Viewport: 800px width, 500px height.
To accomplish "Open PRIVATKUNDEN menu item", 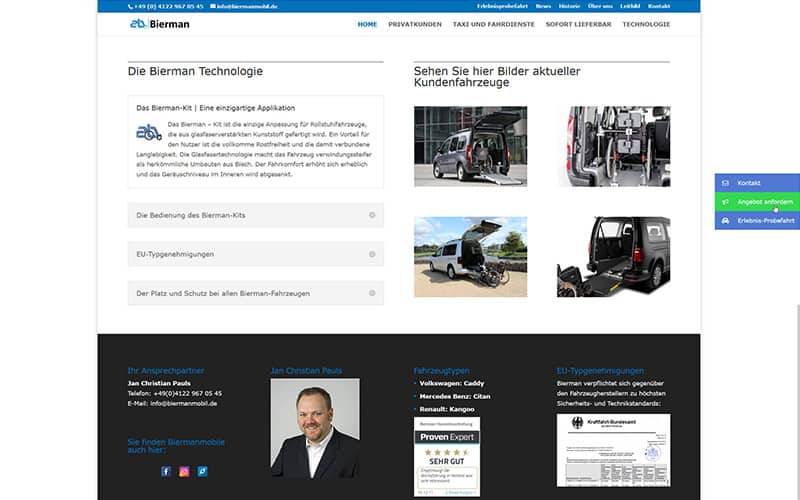I will [415, 24].
